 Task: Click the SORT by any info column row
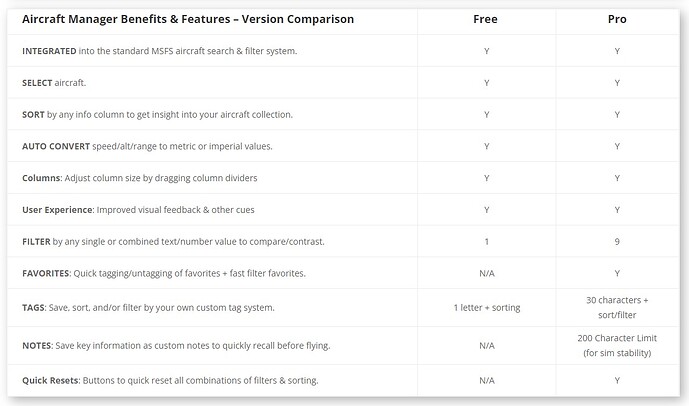tap(157, 114)
